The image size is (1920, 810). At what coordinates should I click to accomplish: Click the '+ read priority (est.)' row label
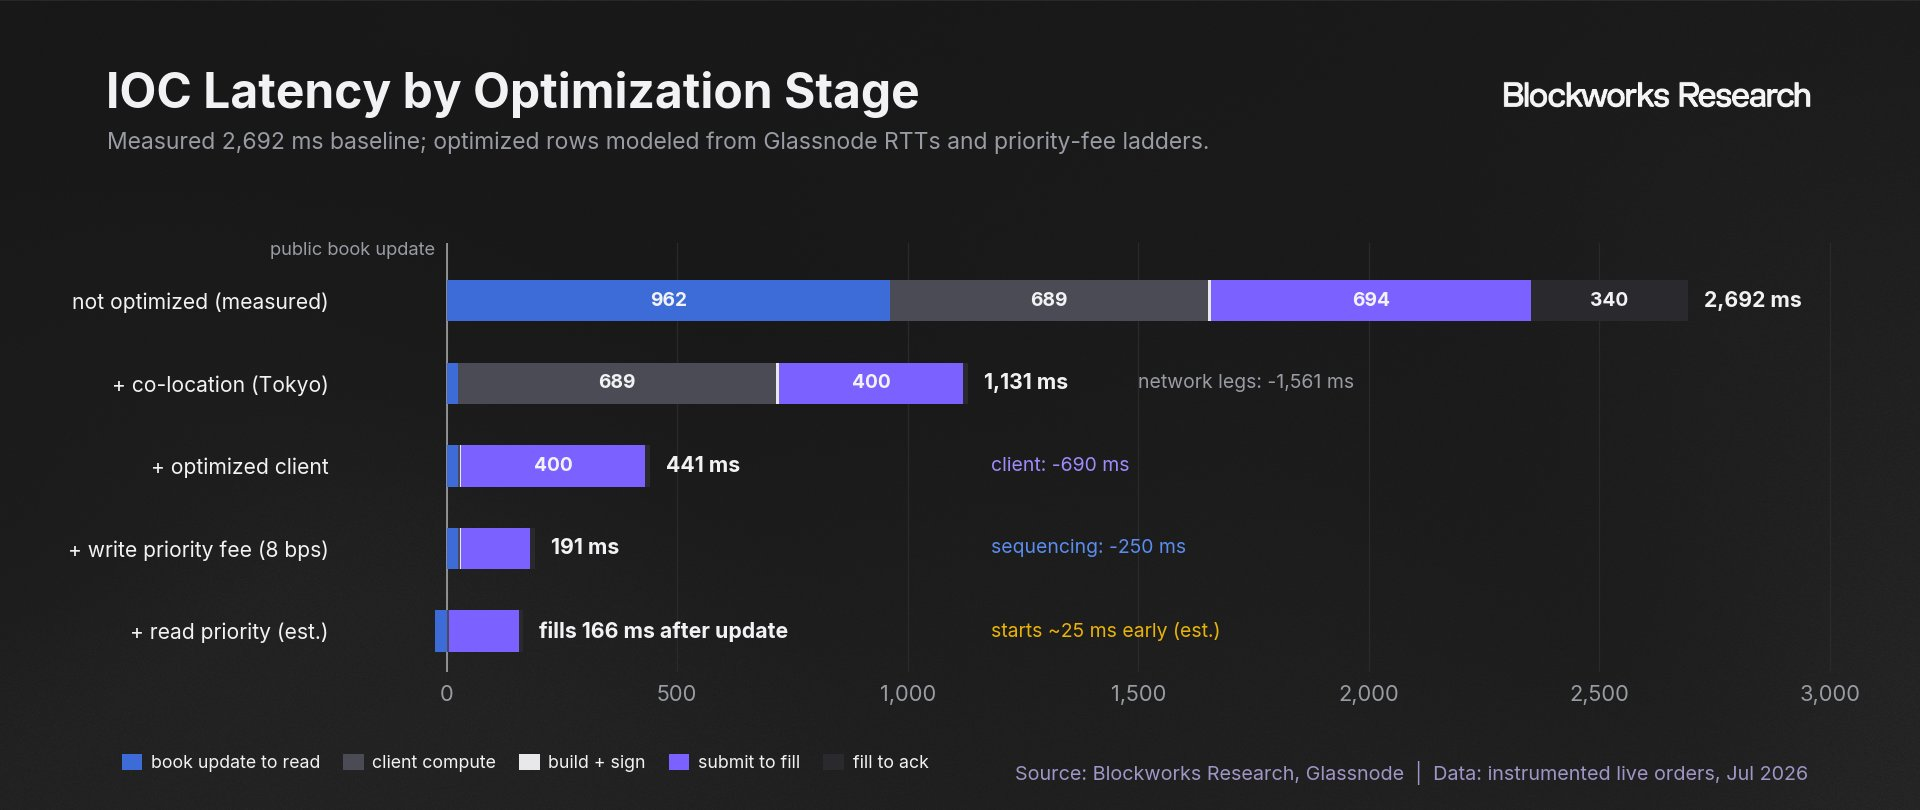(229, 632)
